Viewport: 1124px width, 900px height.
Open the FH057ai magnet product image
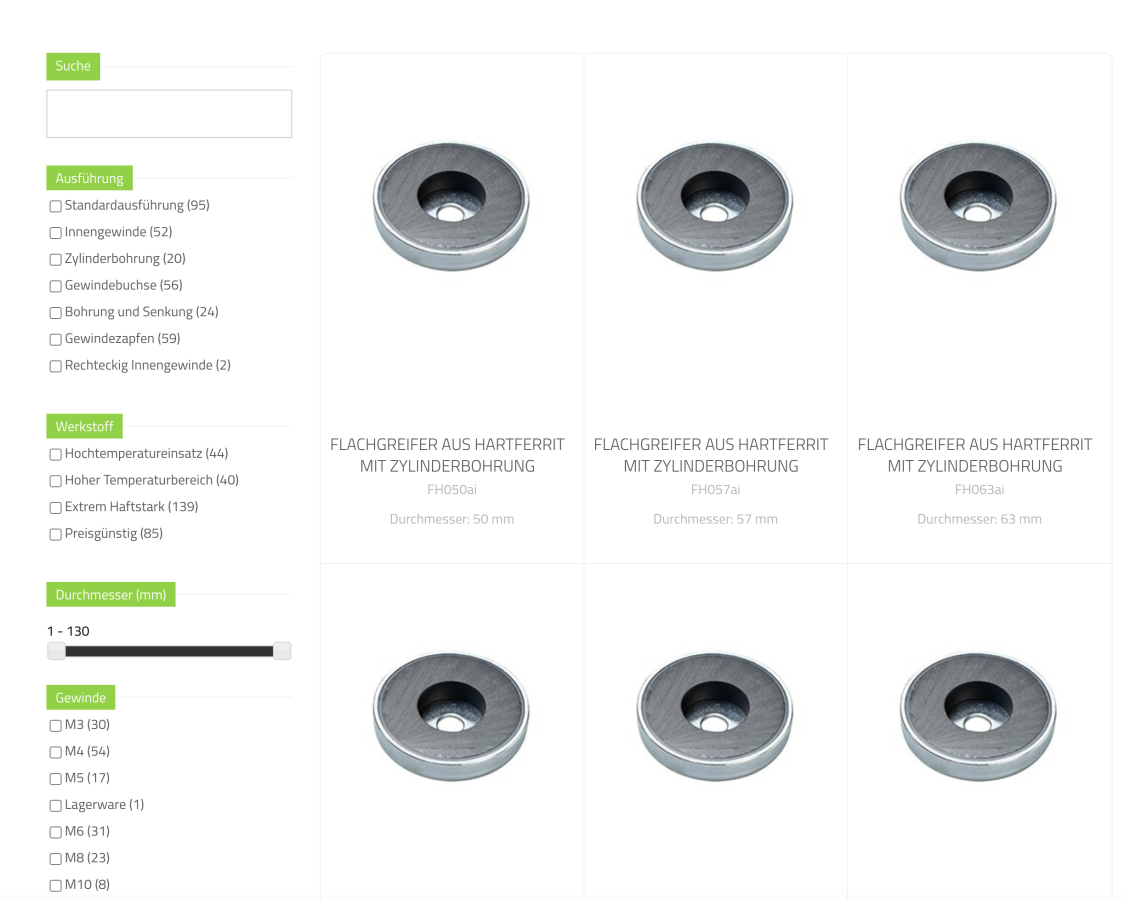pos(715,206)
